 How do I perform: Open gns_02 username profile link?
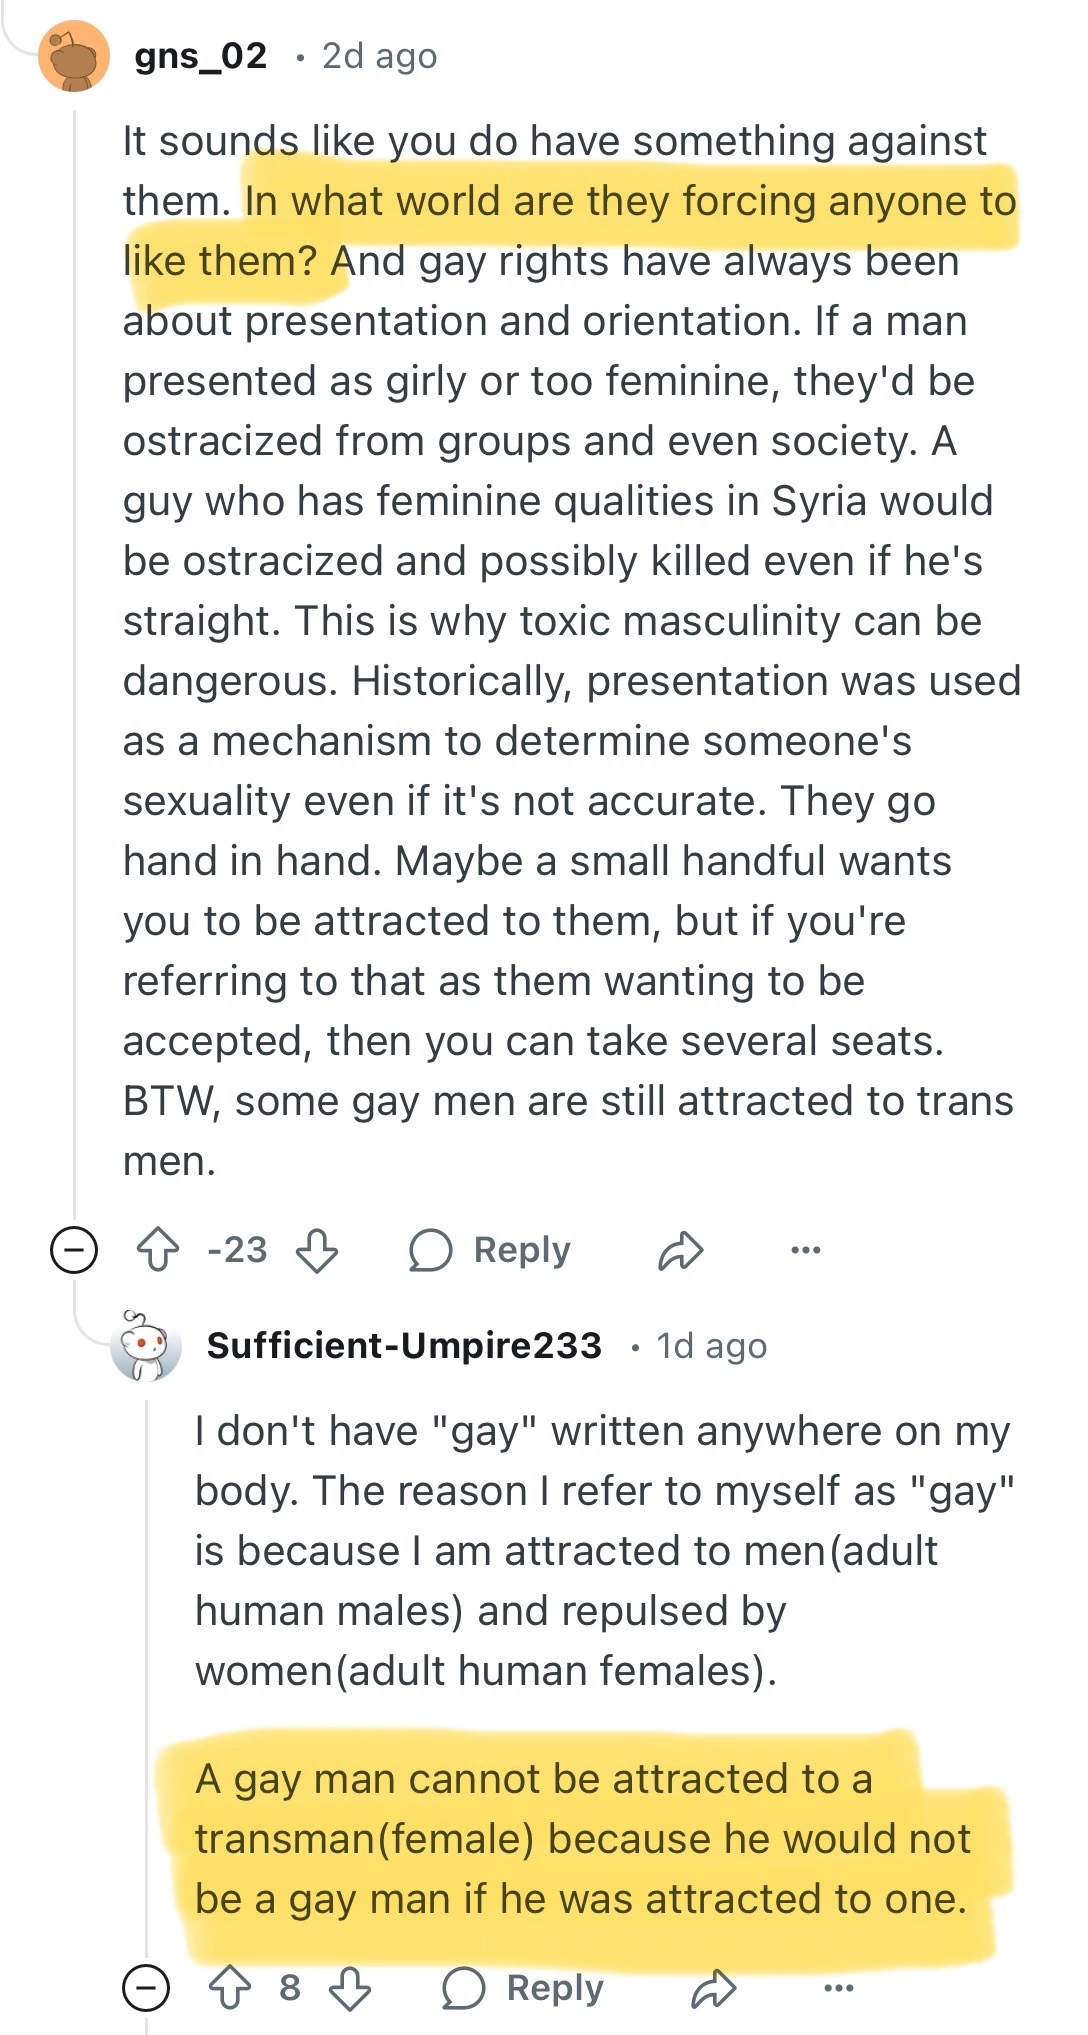pos(201,56)
